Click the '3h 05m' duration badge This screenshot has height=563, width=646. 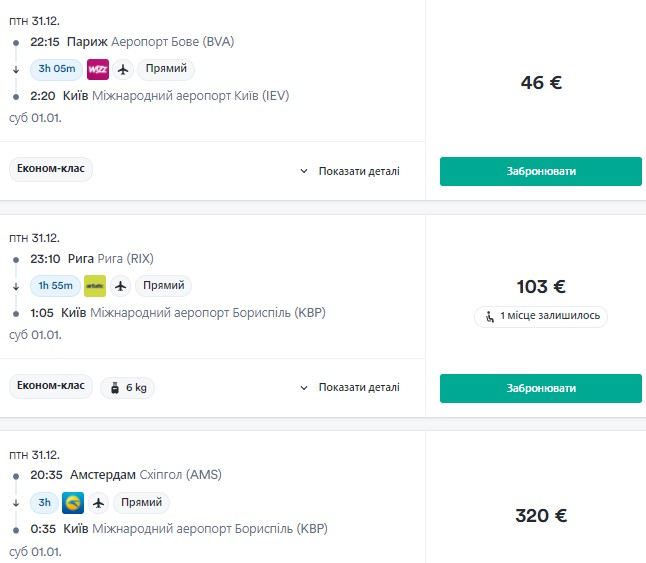[x=56, y=69]
